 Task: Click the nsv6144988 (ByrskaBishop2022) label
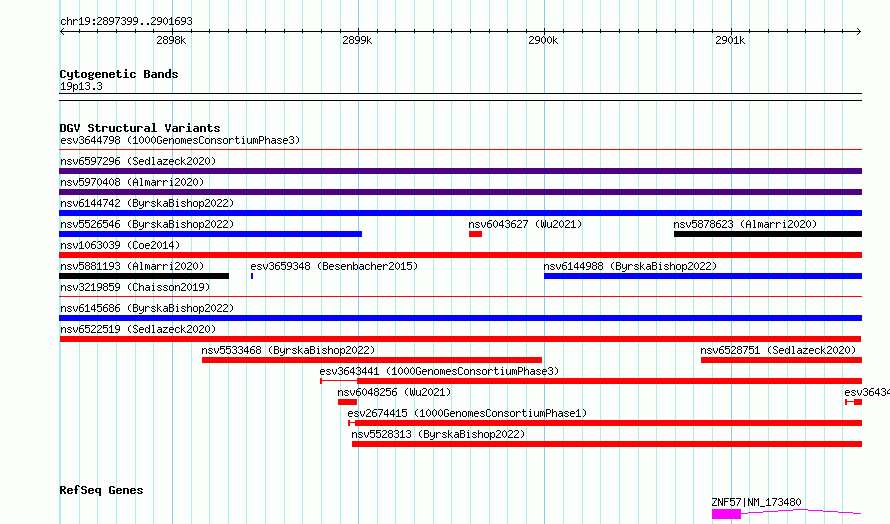pos(630,266)
